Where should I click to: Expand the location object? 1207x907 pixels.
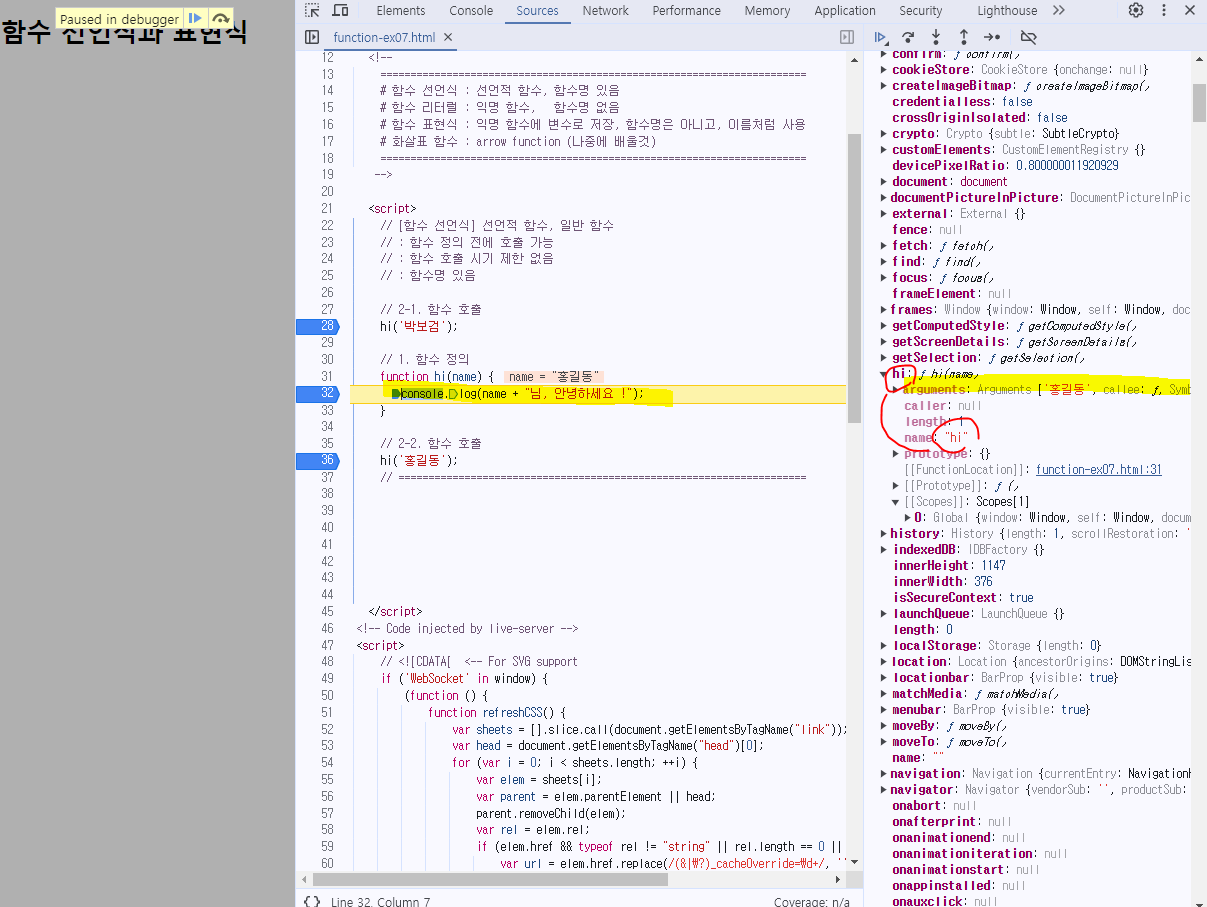(x=884, y=662)
